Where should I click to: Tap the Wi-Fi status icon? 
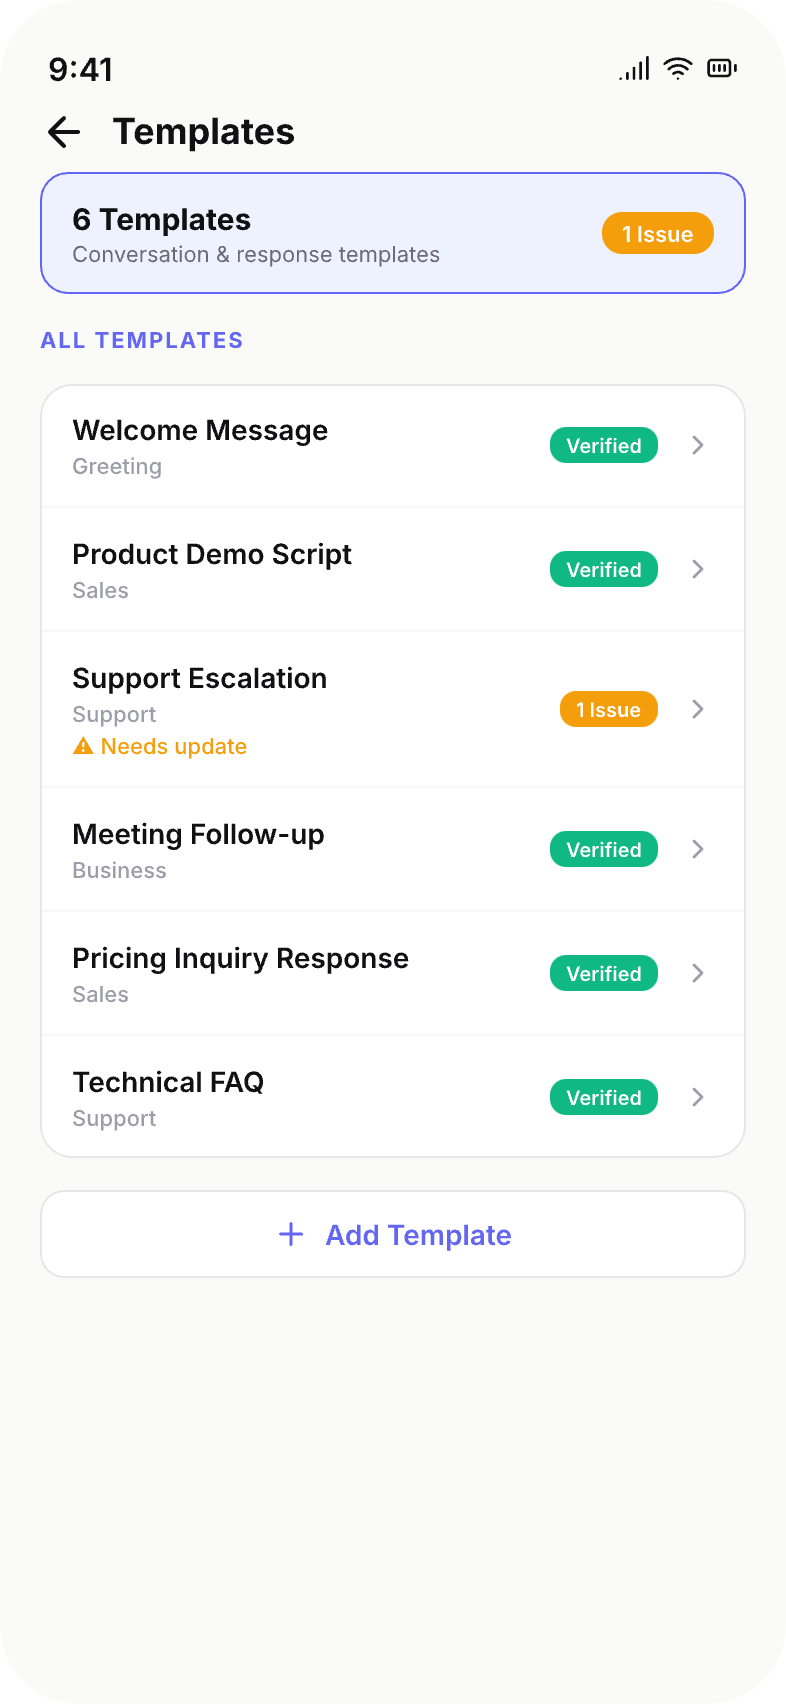pyautogui.click(x=678, y=68)
